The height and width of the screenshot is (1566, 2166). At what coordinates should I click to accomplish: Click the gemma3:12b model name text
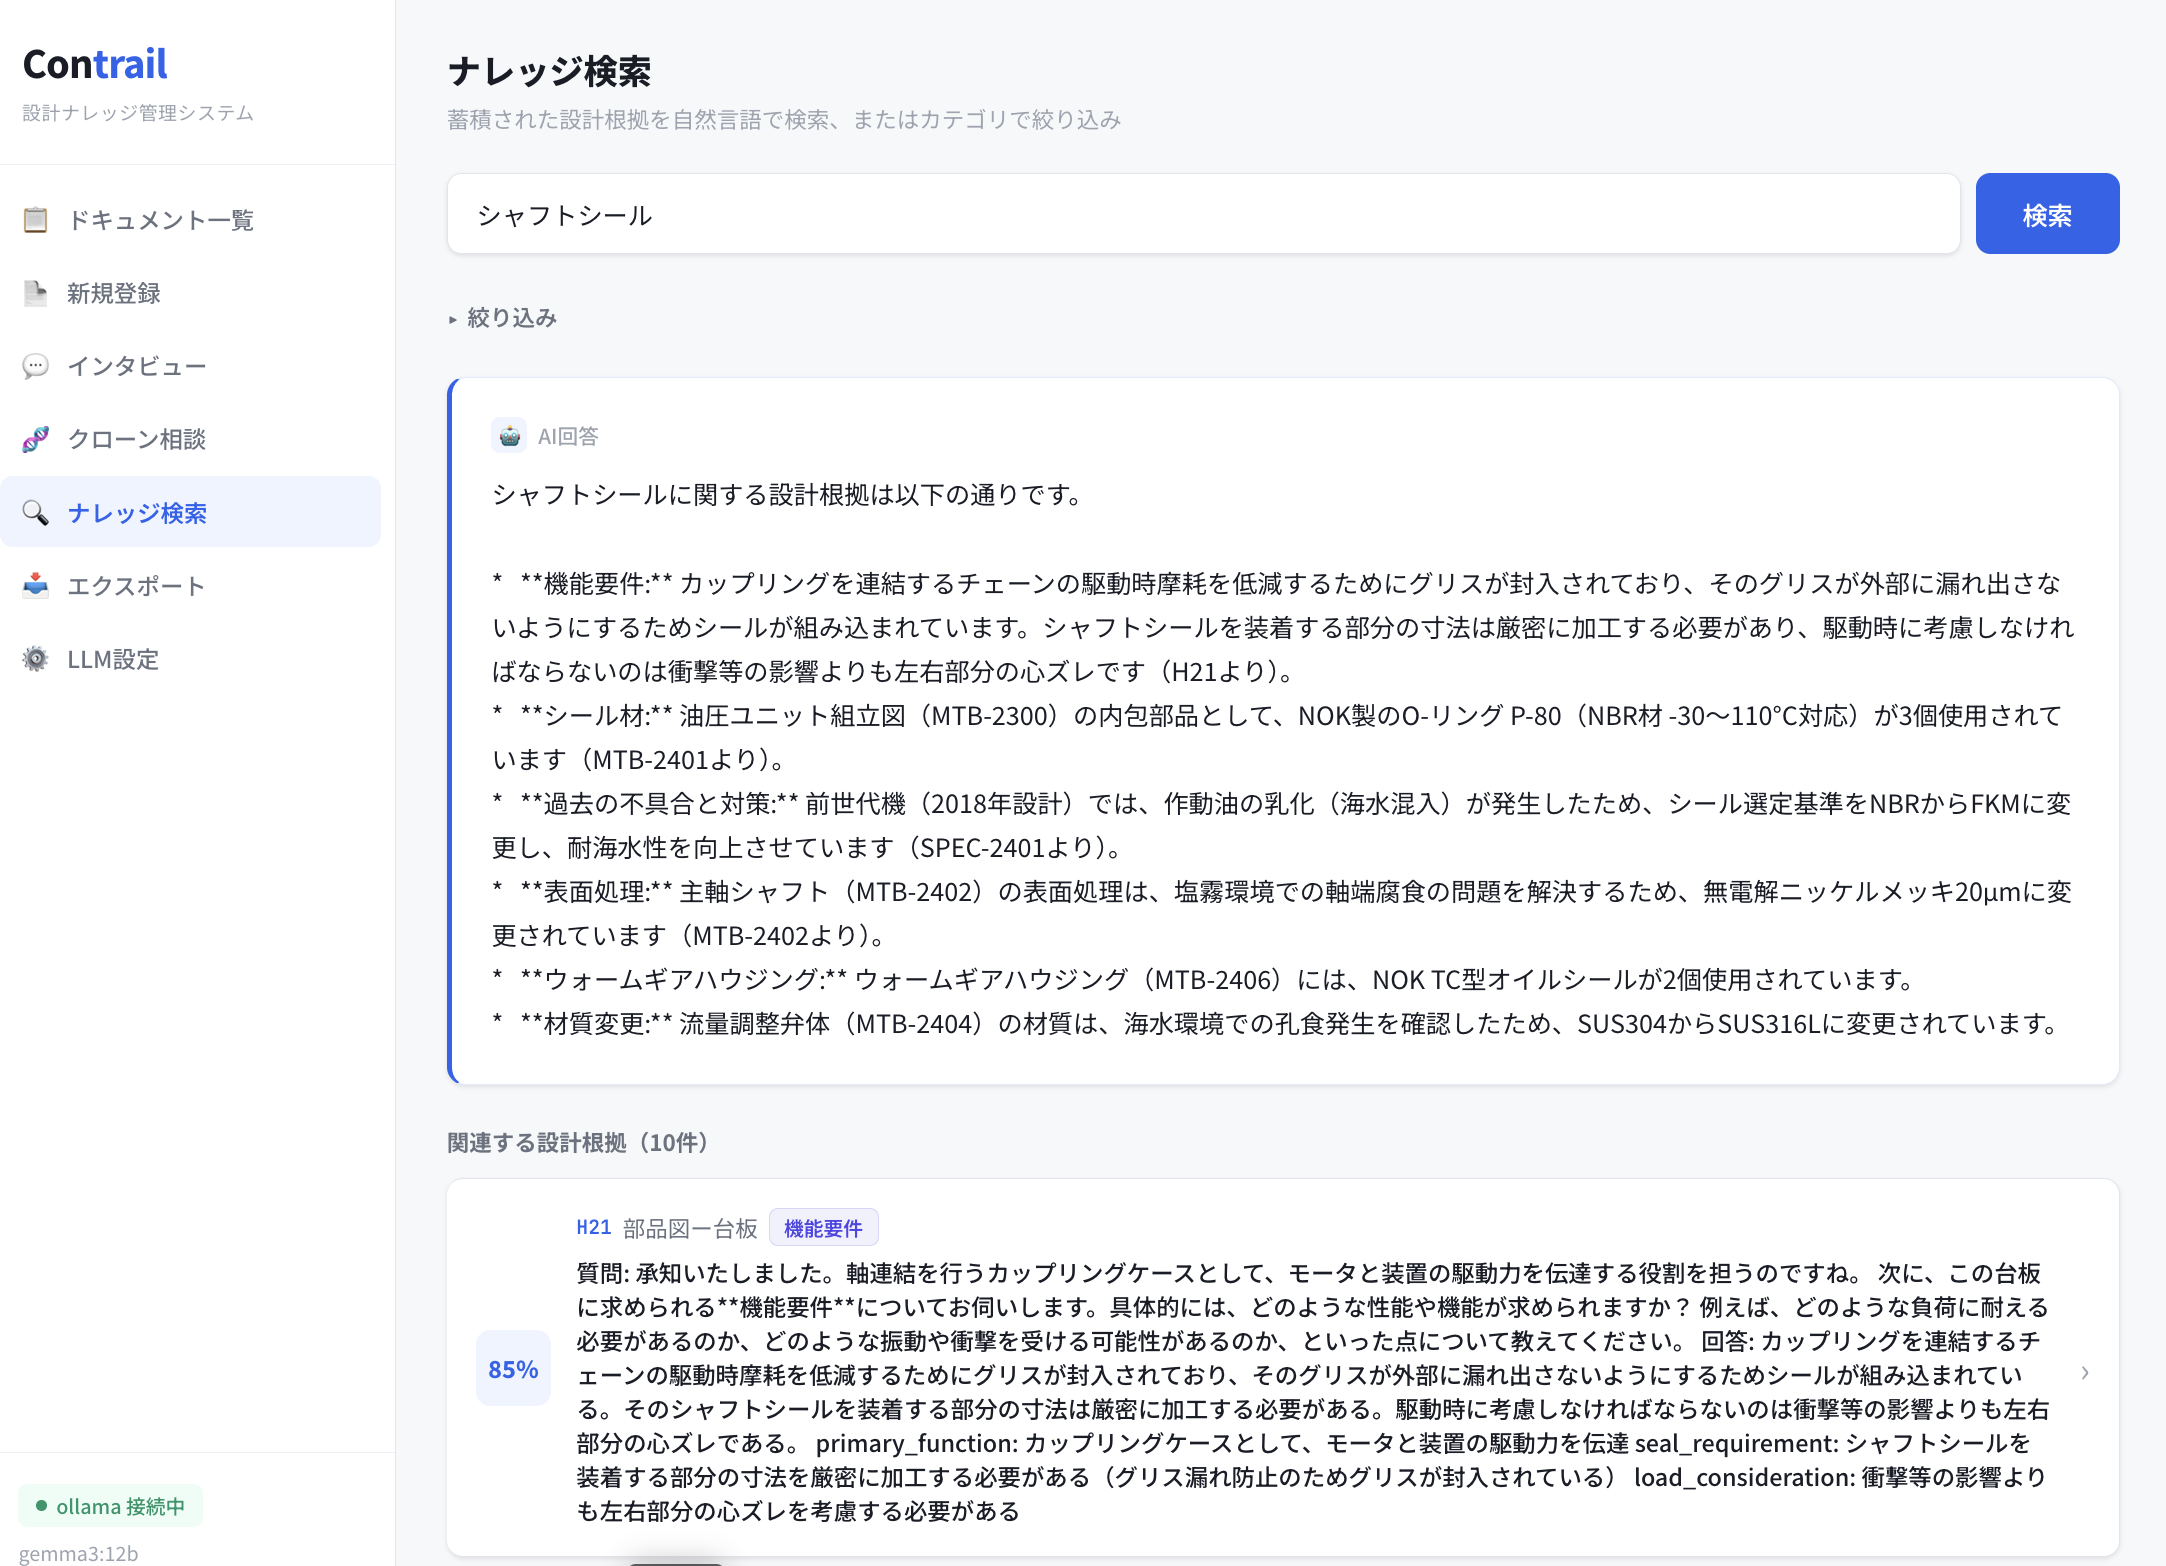point(78,1553)
